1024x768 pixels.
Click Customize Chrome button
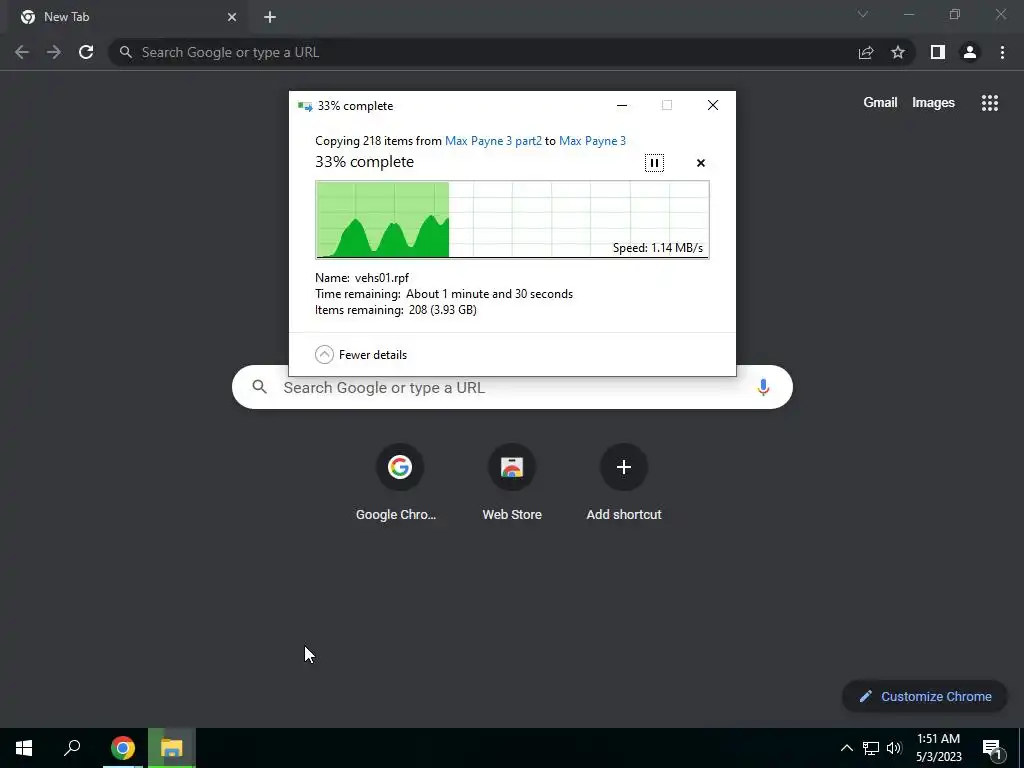point(925,696)
